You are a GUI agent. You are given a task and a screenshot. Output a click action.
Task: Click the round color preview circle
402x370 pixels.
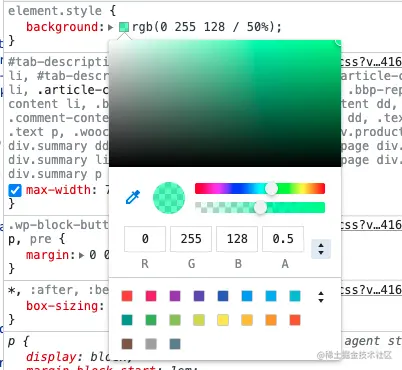[169, 198]
